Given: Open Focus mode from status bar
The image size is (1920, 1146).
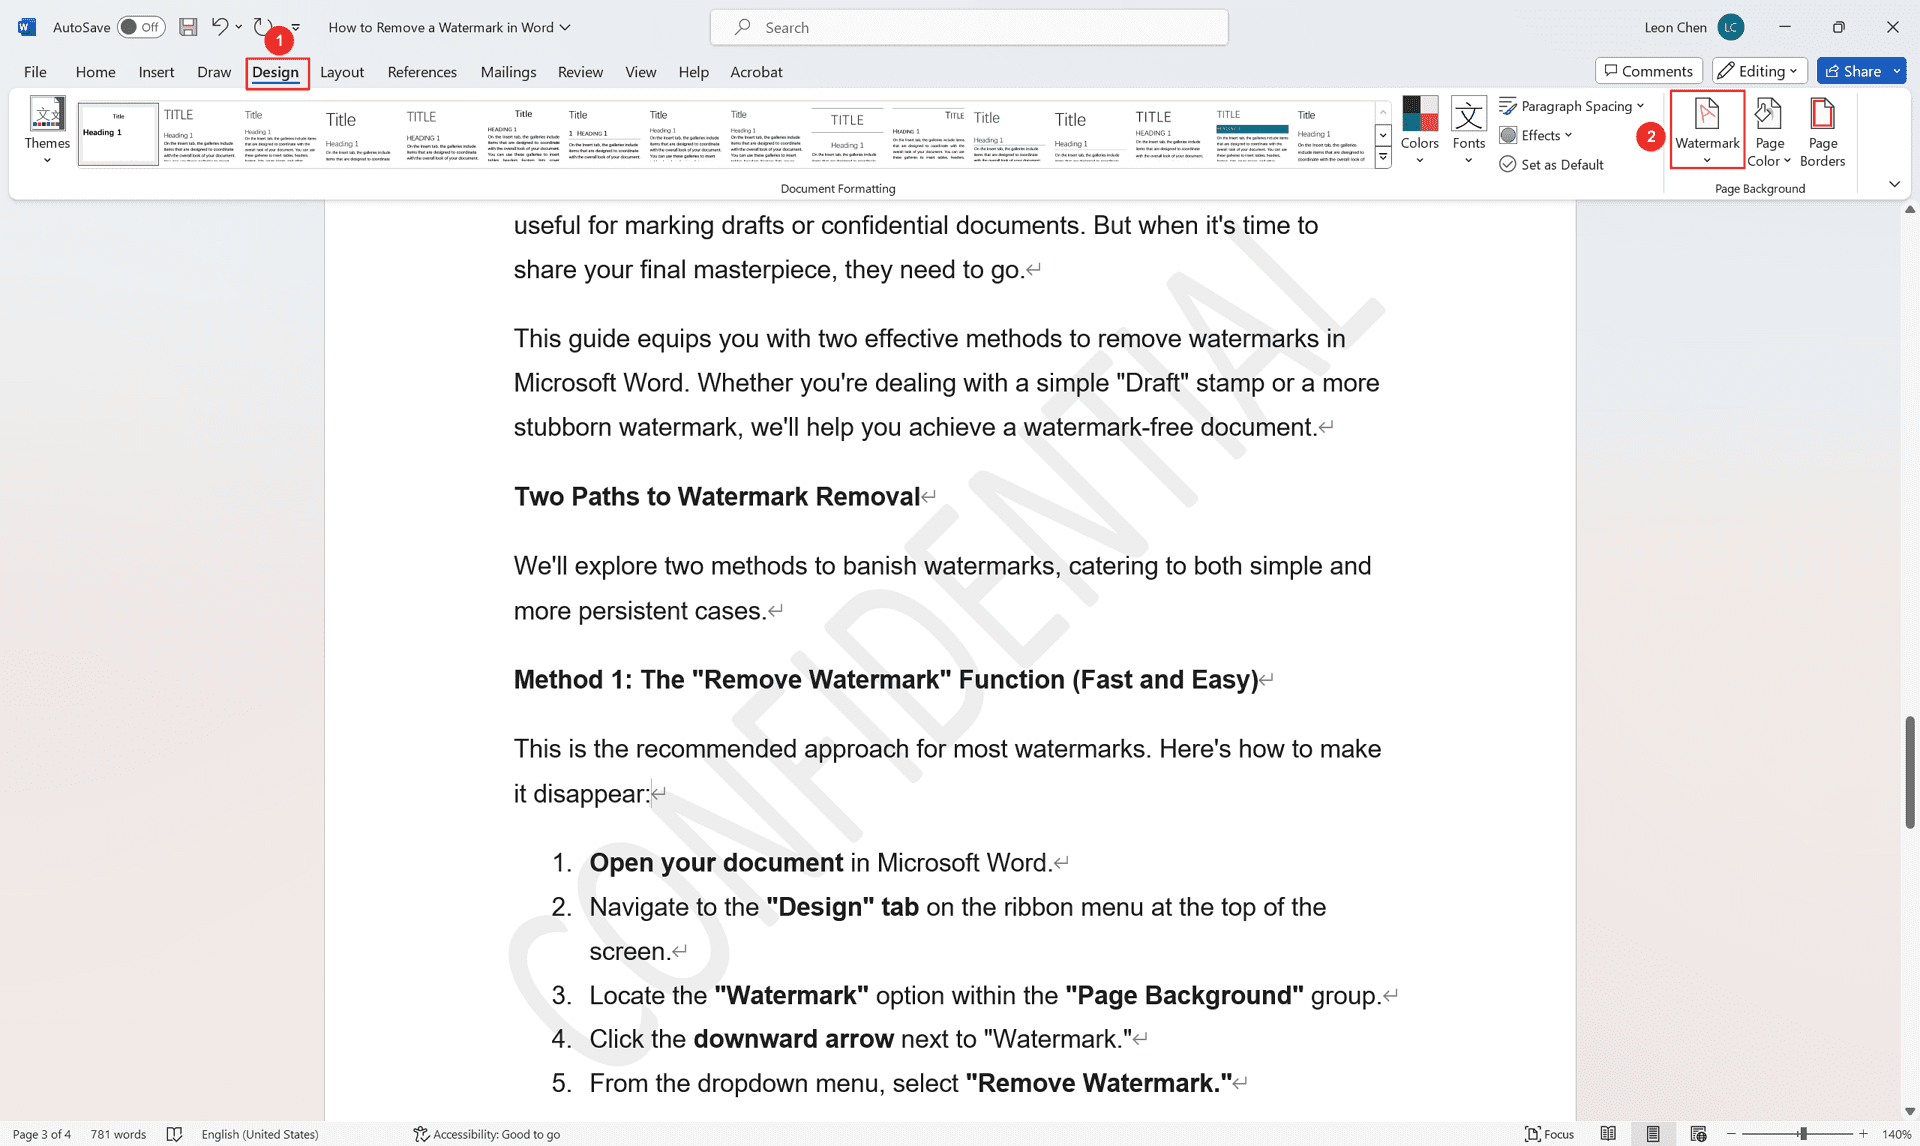Looking at the screenshot, I should click(1549, 1133).
